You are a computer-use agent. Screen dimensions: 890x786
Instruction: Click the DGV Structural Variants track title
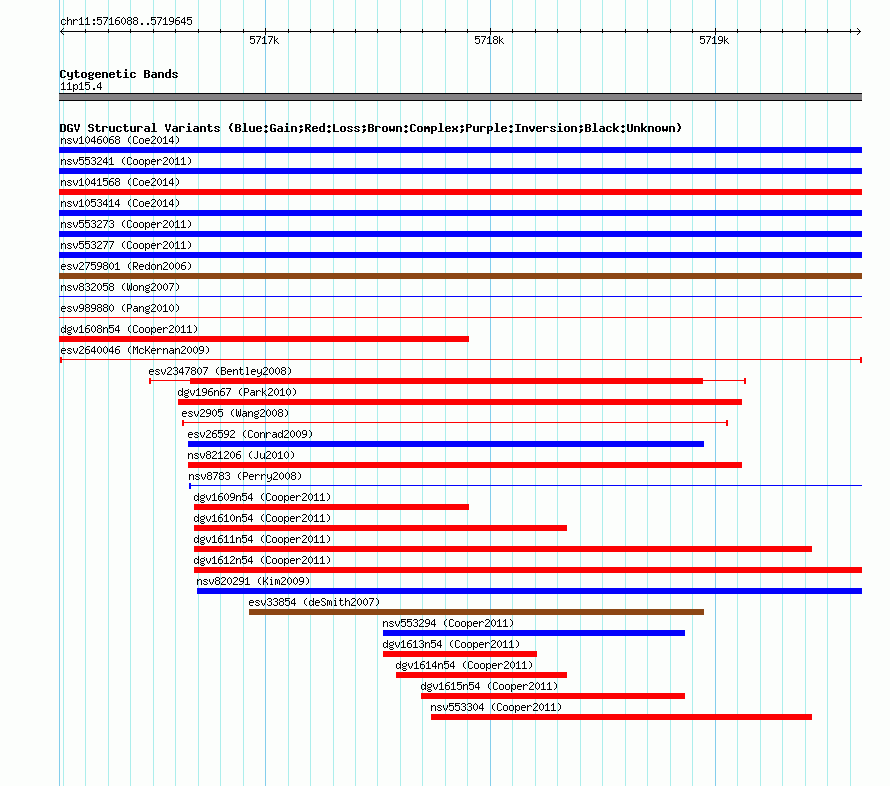pyautogui.click(x=371, y=128)
